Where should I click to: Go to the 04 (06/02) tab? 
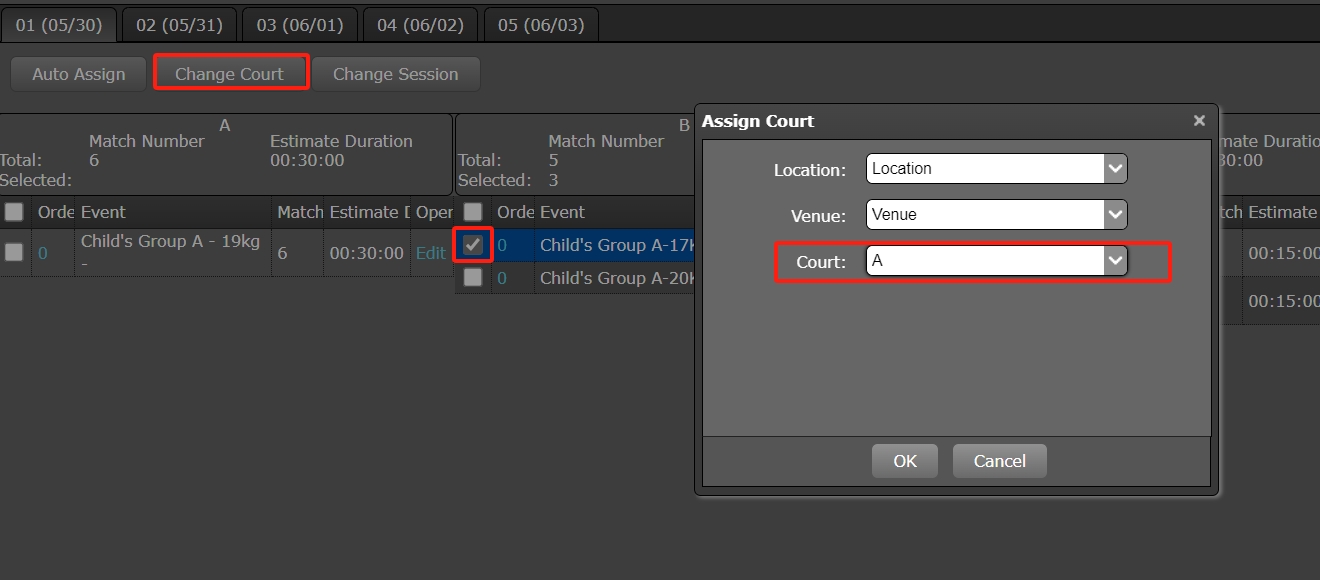pos(420,25)
